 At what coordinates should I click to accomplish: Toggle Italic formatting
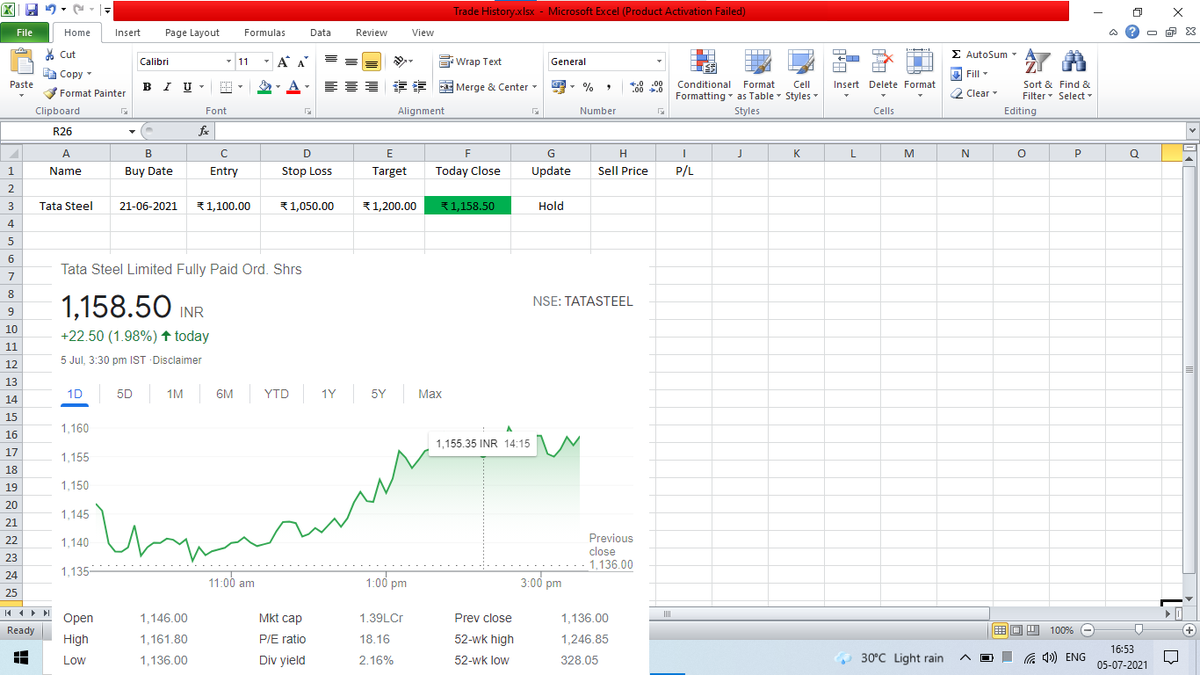pos(167,87)
